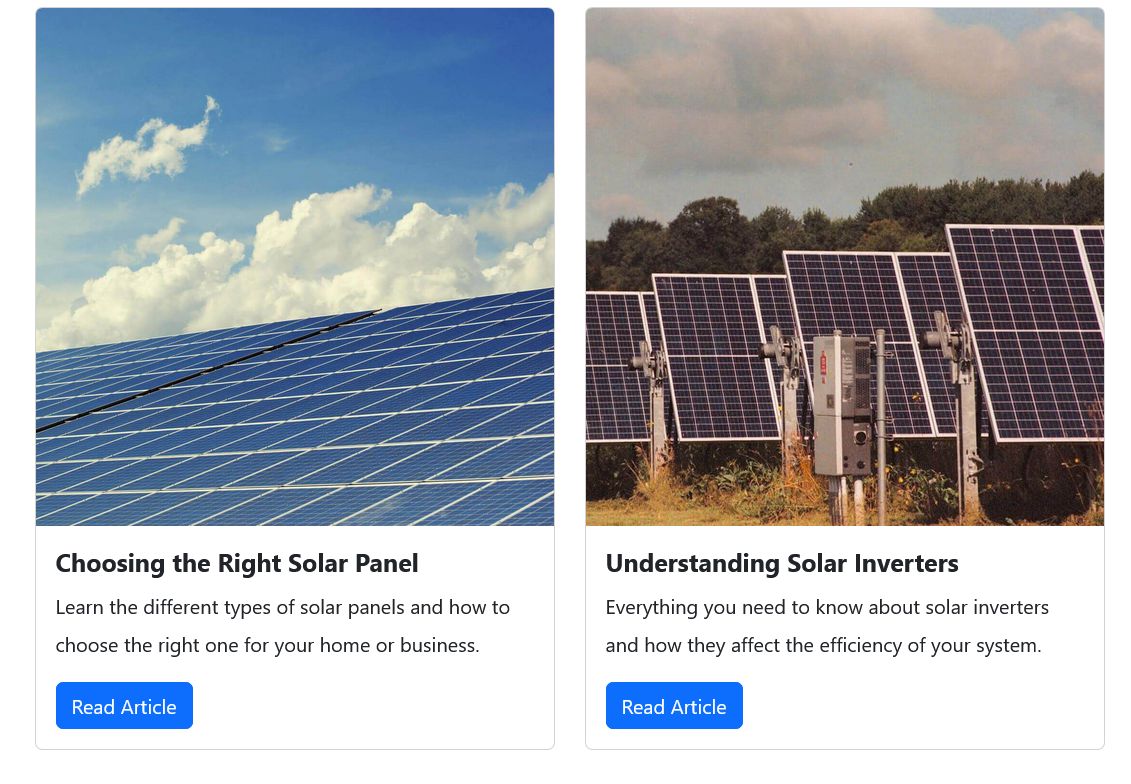Open the 'Choosing the Right Solar Panel' heading
The width and height of the screenshot is (1131, 784).
click(x=237, y=563)
